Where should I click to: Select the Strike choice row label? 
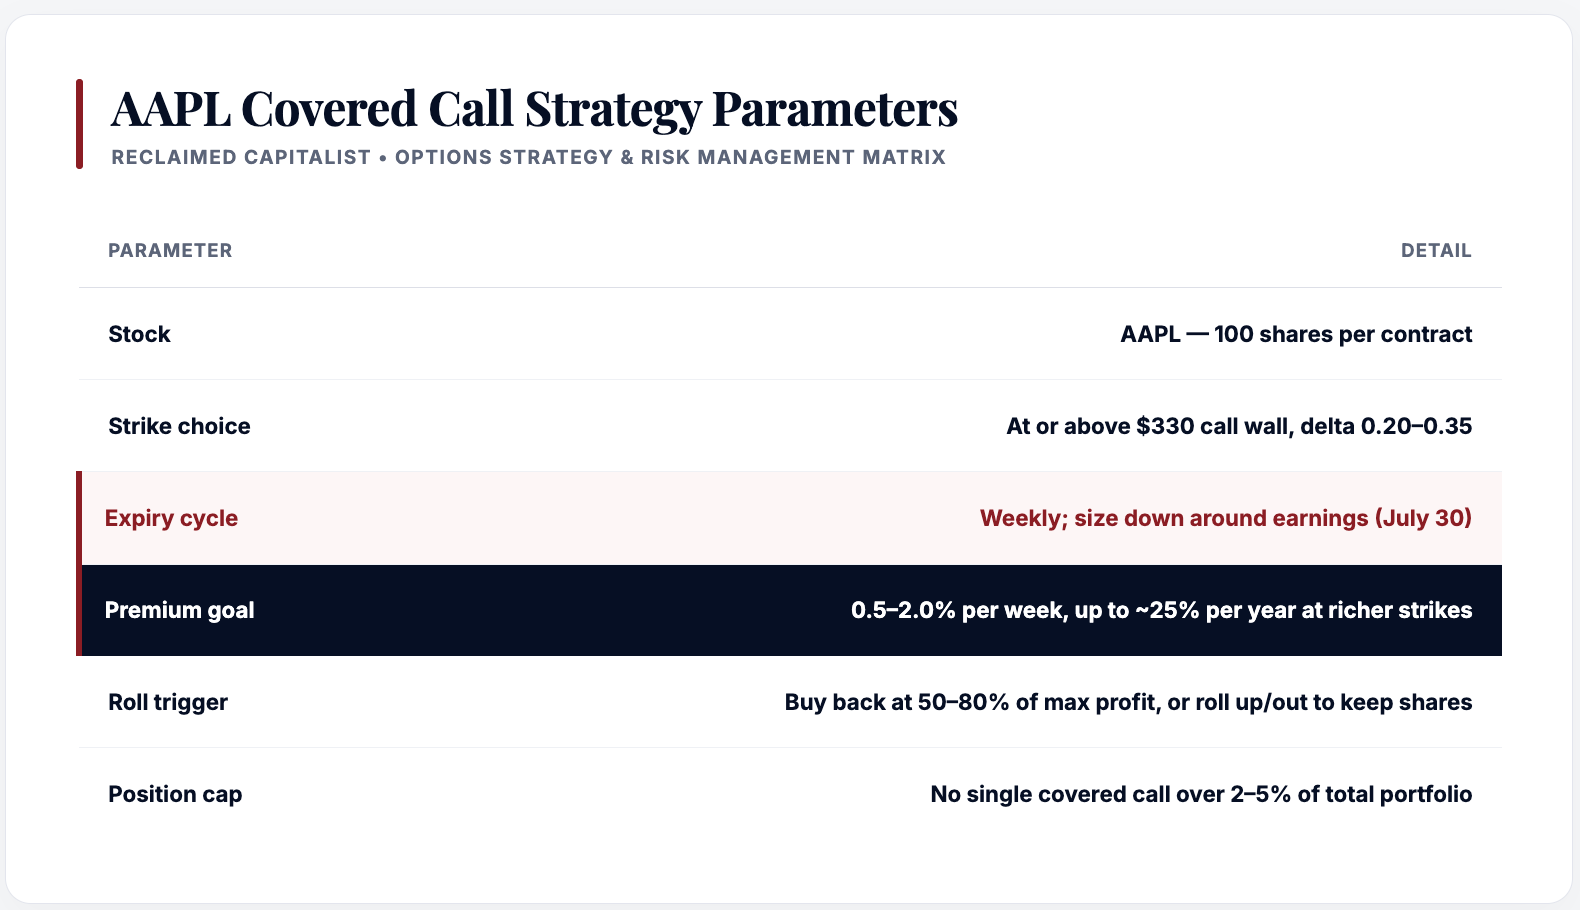(179, 426)
